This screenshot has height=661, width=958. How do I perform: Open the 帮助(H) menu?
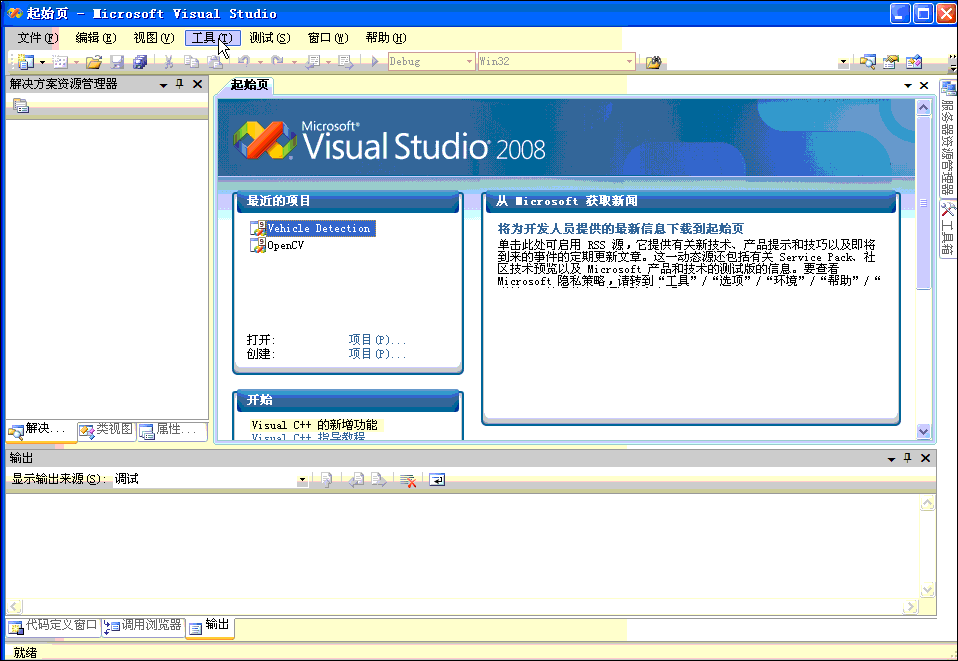[386, 38]
